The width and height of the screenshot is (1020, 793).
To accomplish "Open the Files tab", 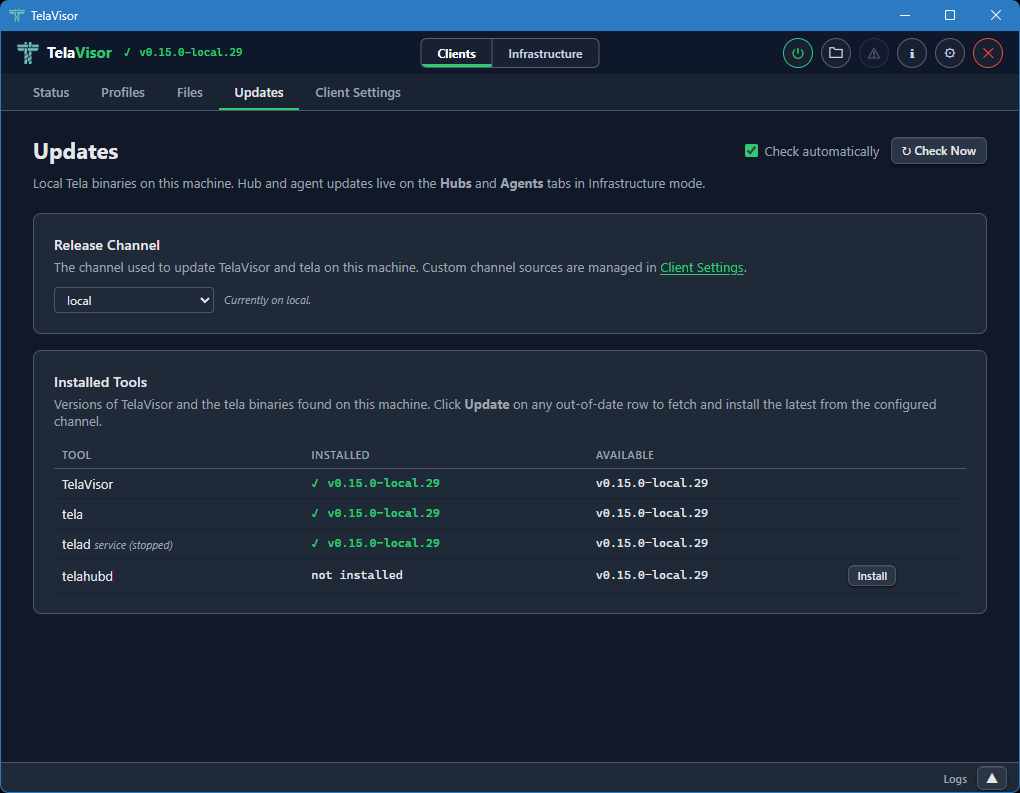I will 189,92.
